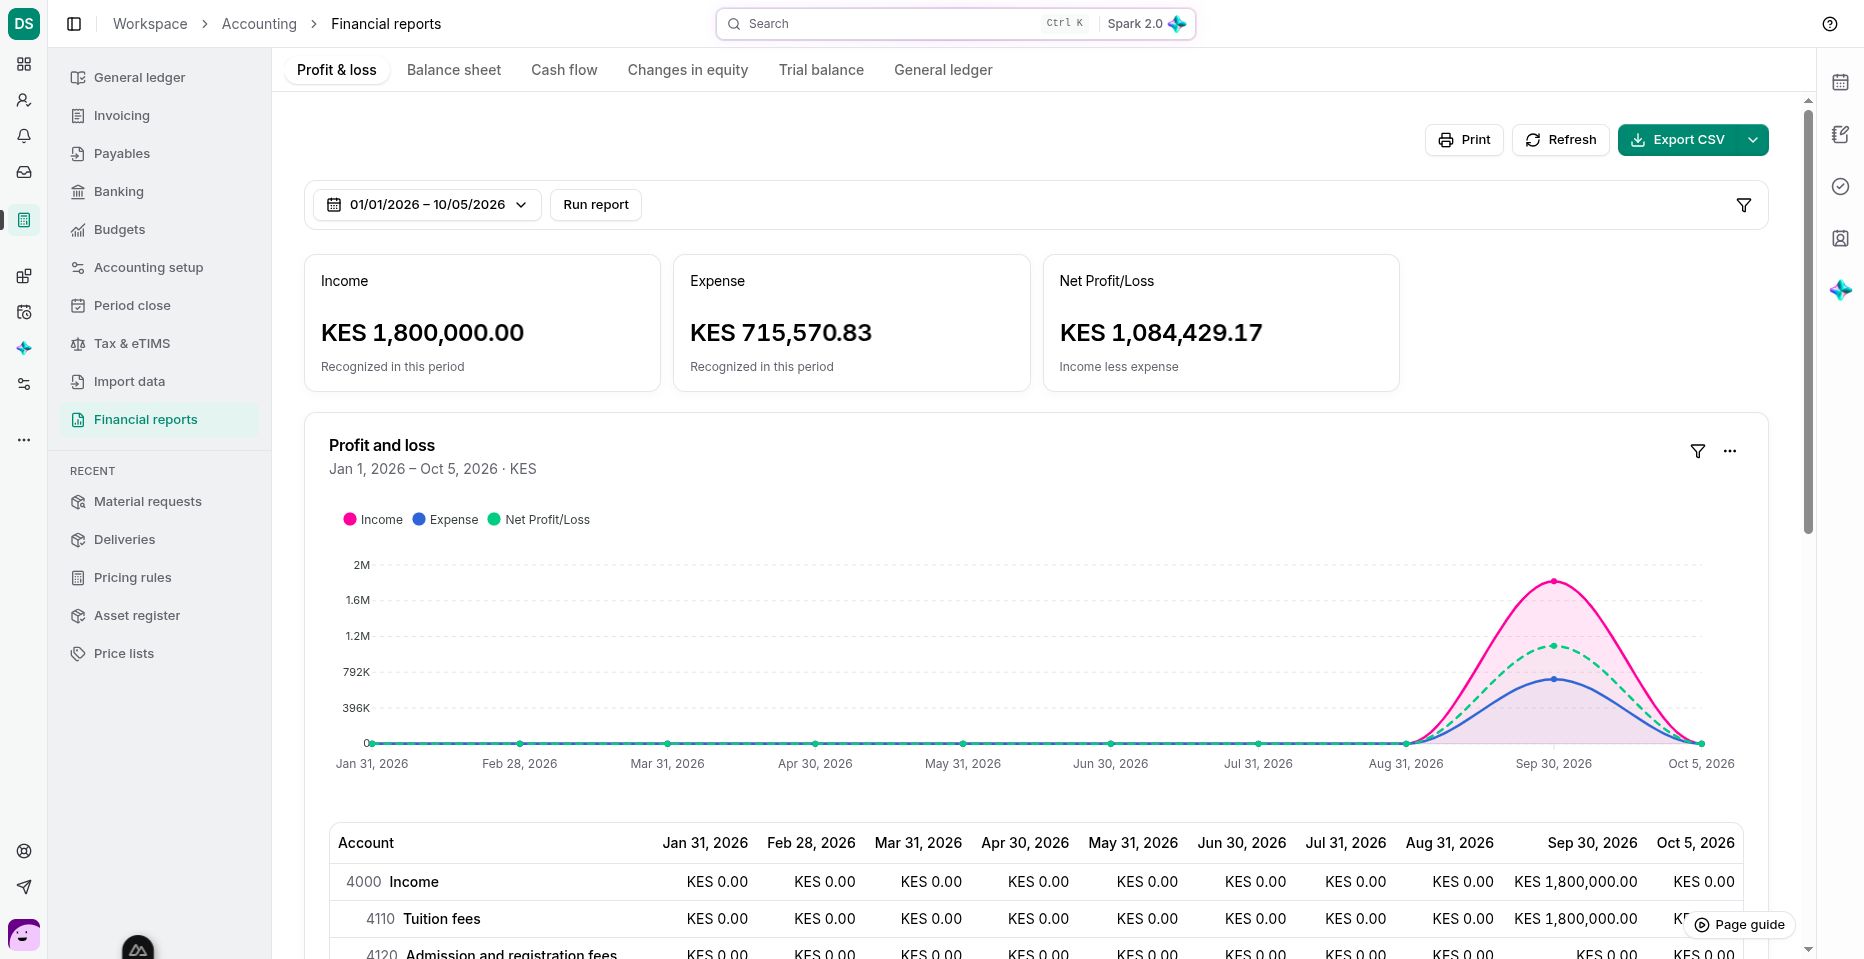Click the Run report button

pyautogui.click(x=596, y=205)
